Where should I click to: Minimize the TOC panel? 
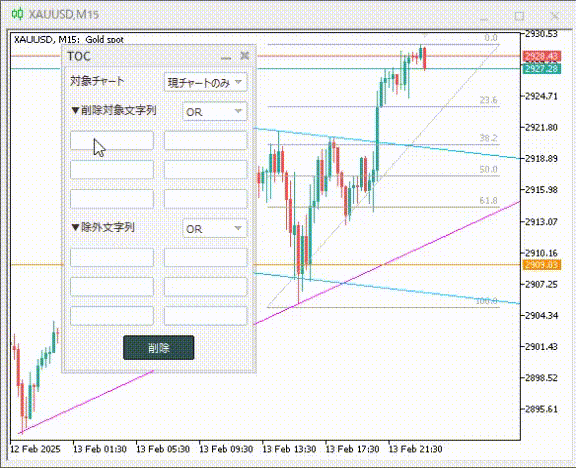226,57
